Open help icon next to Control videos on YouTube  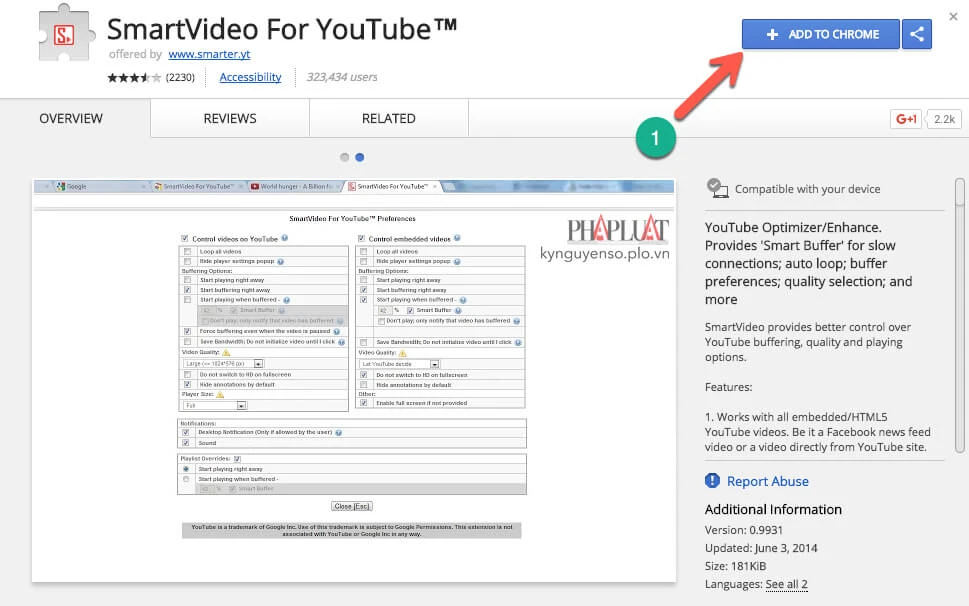284,238
